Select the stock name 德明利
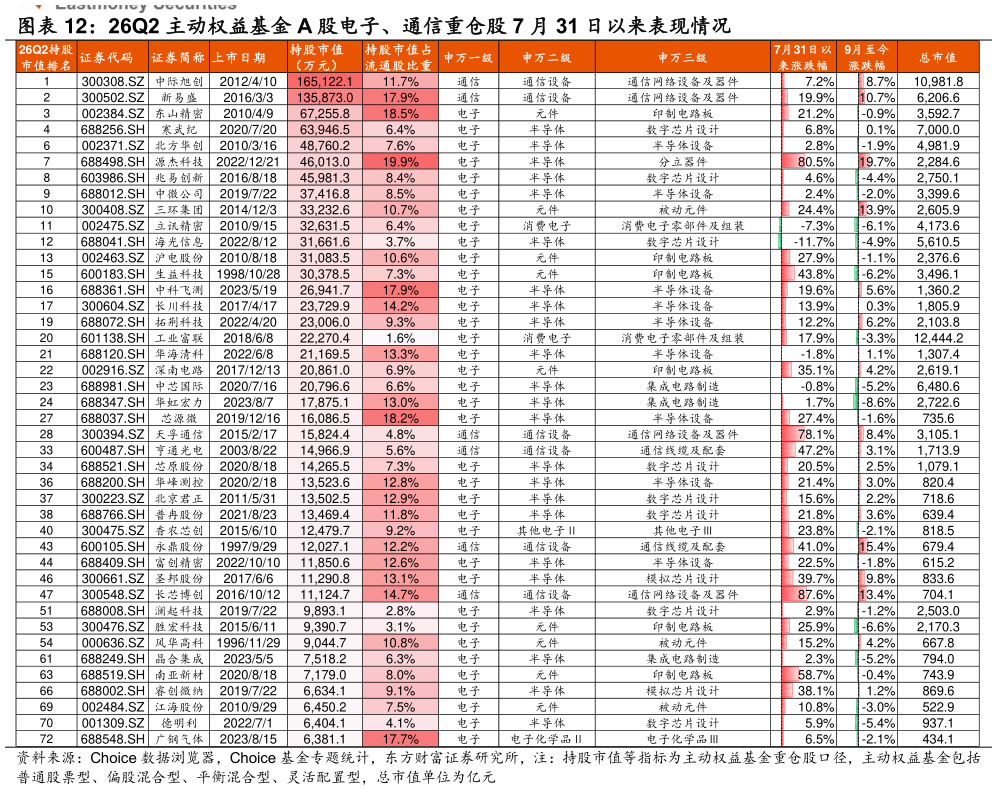This screenshot has width=997, height=790. tap(179, 723)
